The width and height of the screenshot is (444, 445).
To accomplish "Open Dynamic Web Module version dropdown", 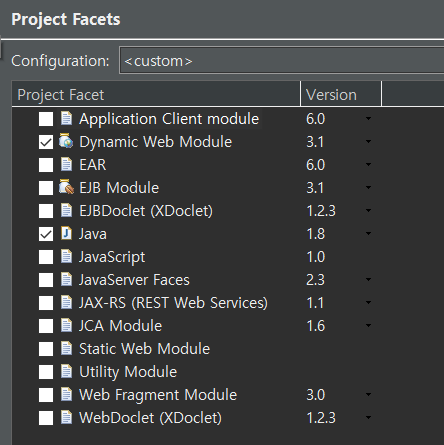I will [368, 141].
